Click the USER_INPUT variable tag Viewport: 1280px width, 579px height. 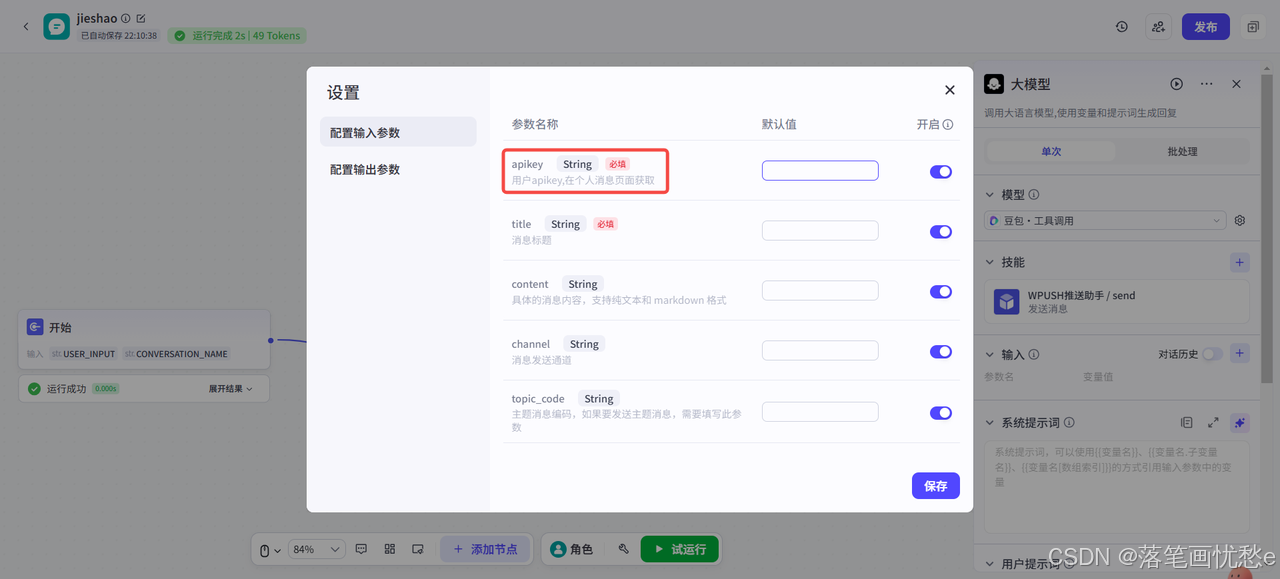(84, 354)
